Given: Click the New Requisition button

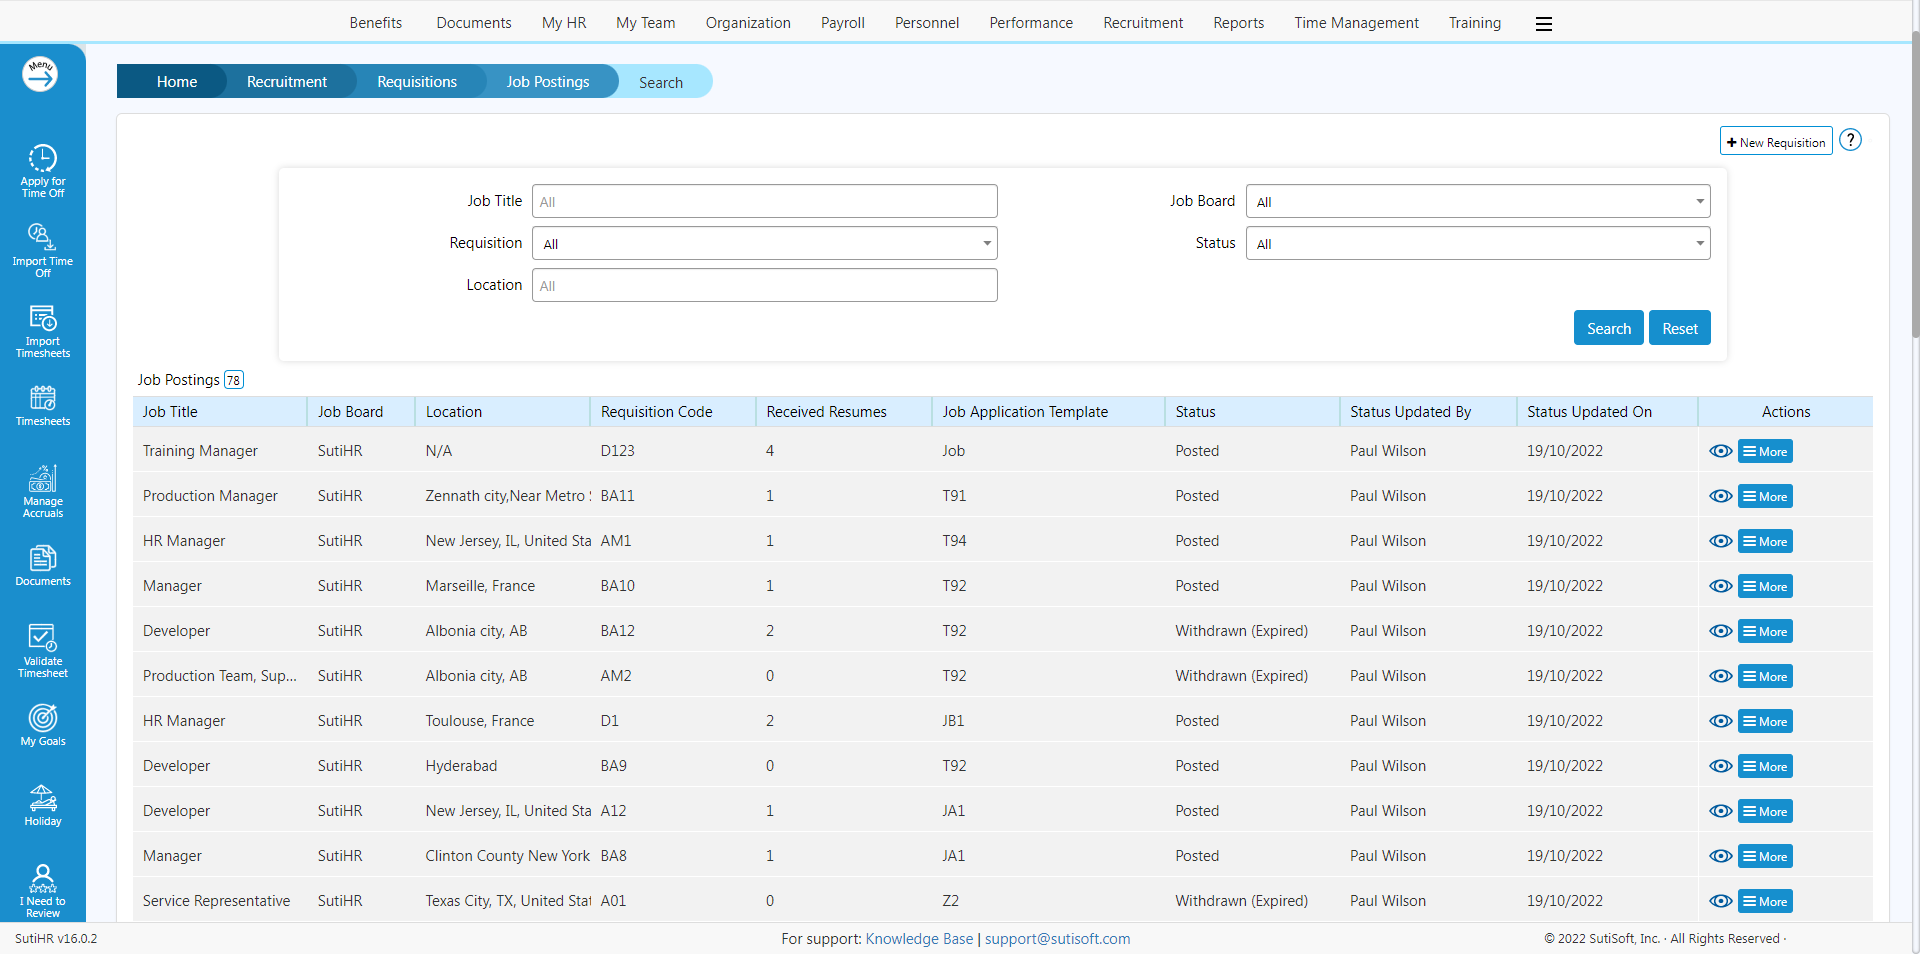Looking at the screenshot, I should [1775, 142].
